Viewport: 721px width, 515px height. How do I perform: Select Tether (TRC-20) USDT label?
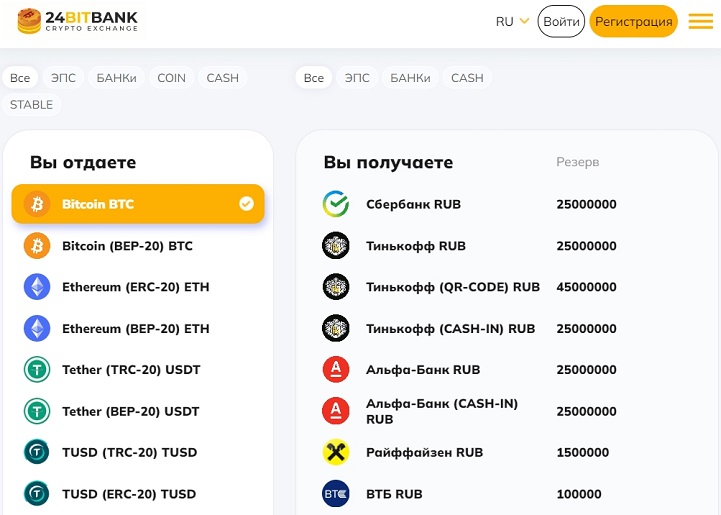tap(131, 370)
